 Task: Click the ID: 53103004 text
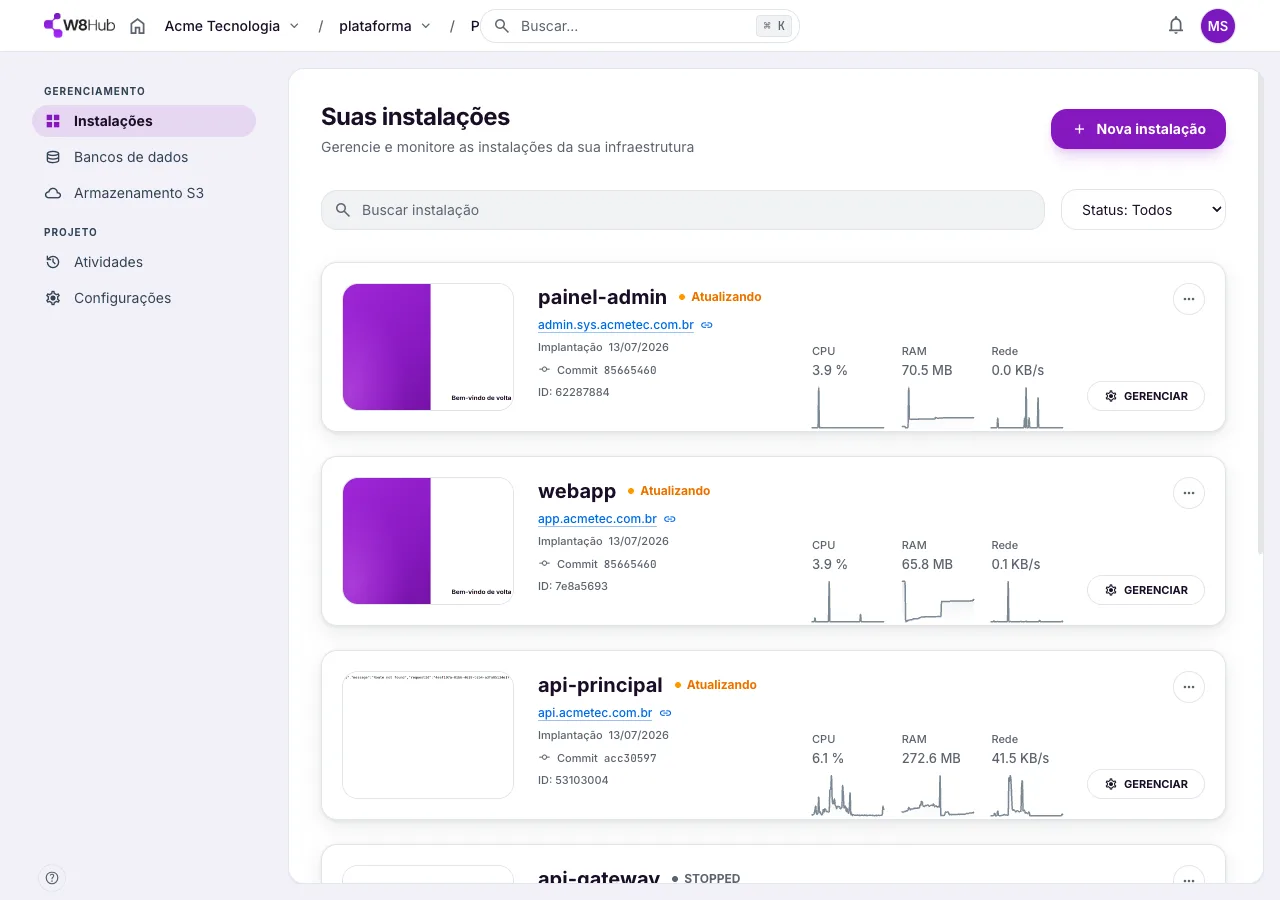(x=573, y=780)
